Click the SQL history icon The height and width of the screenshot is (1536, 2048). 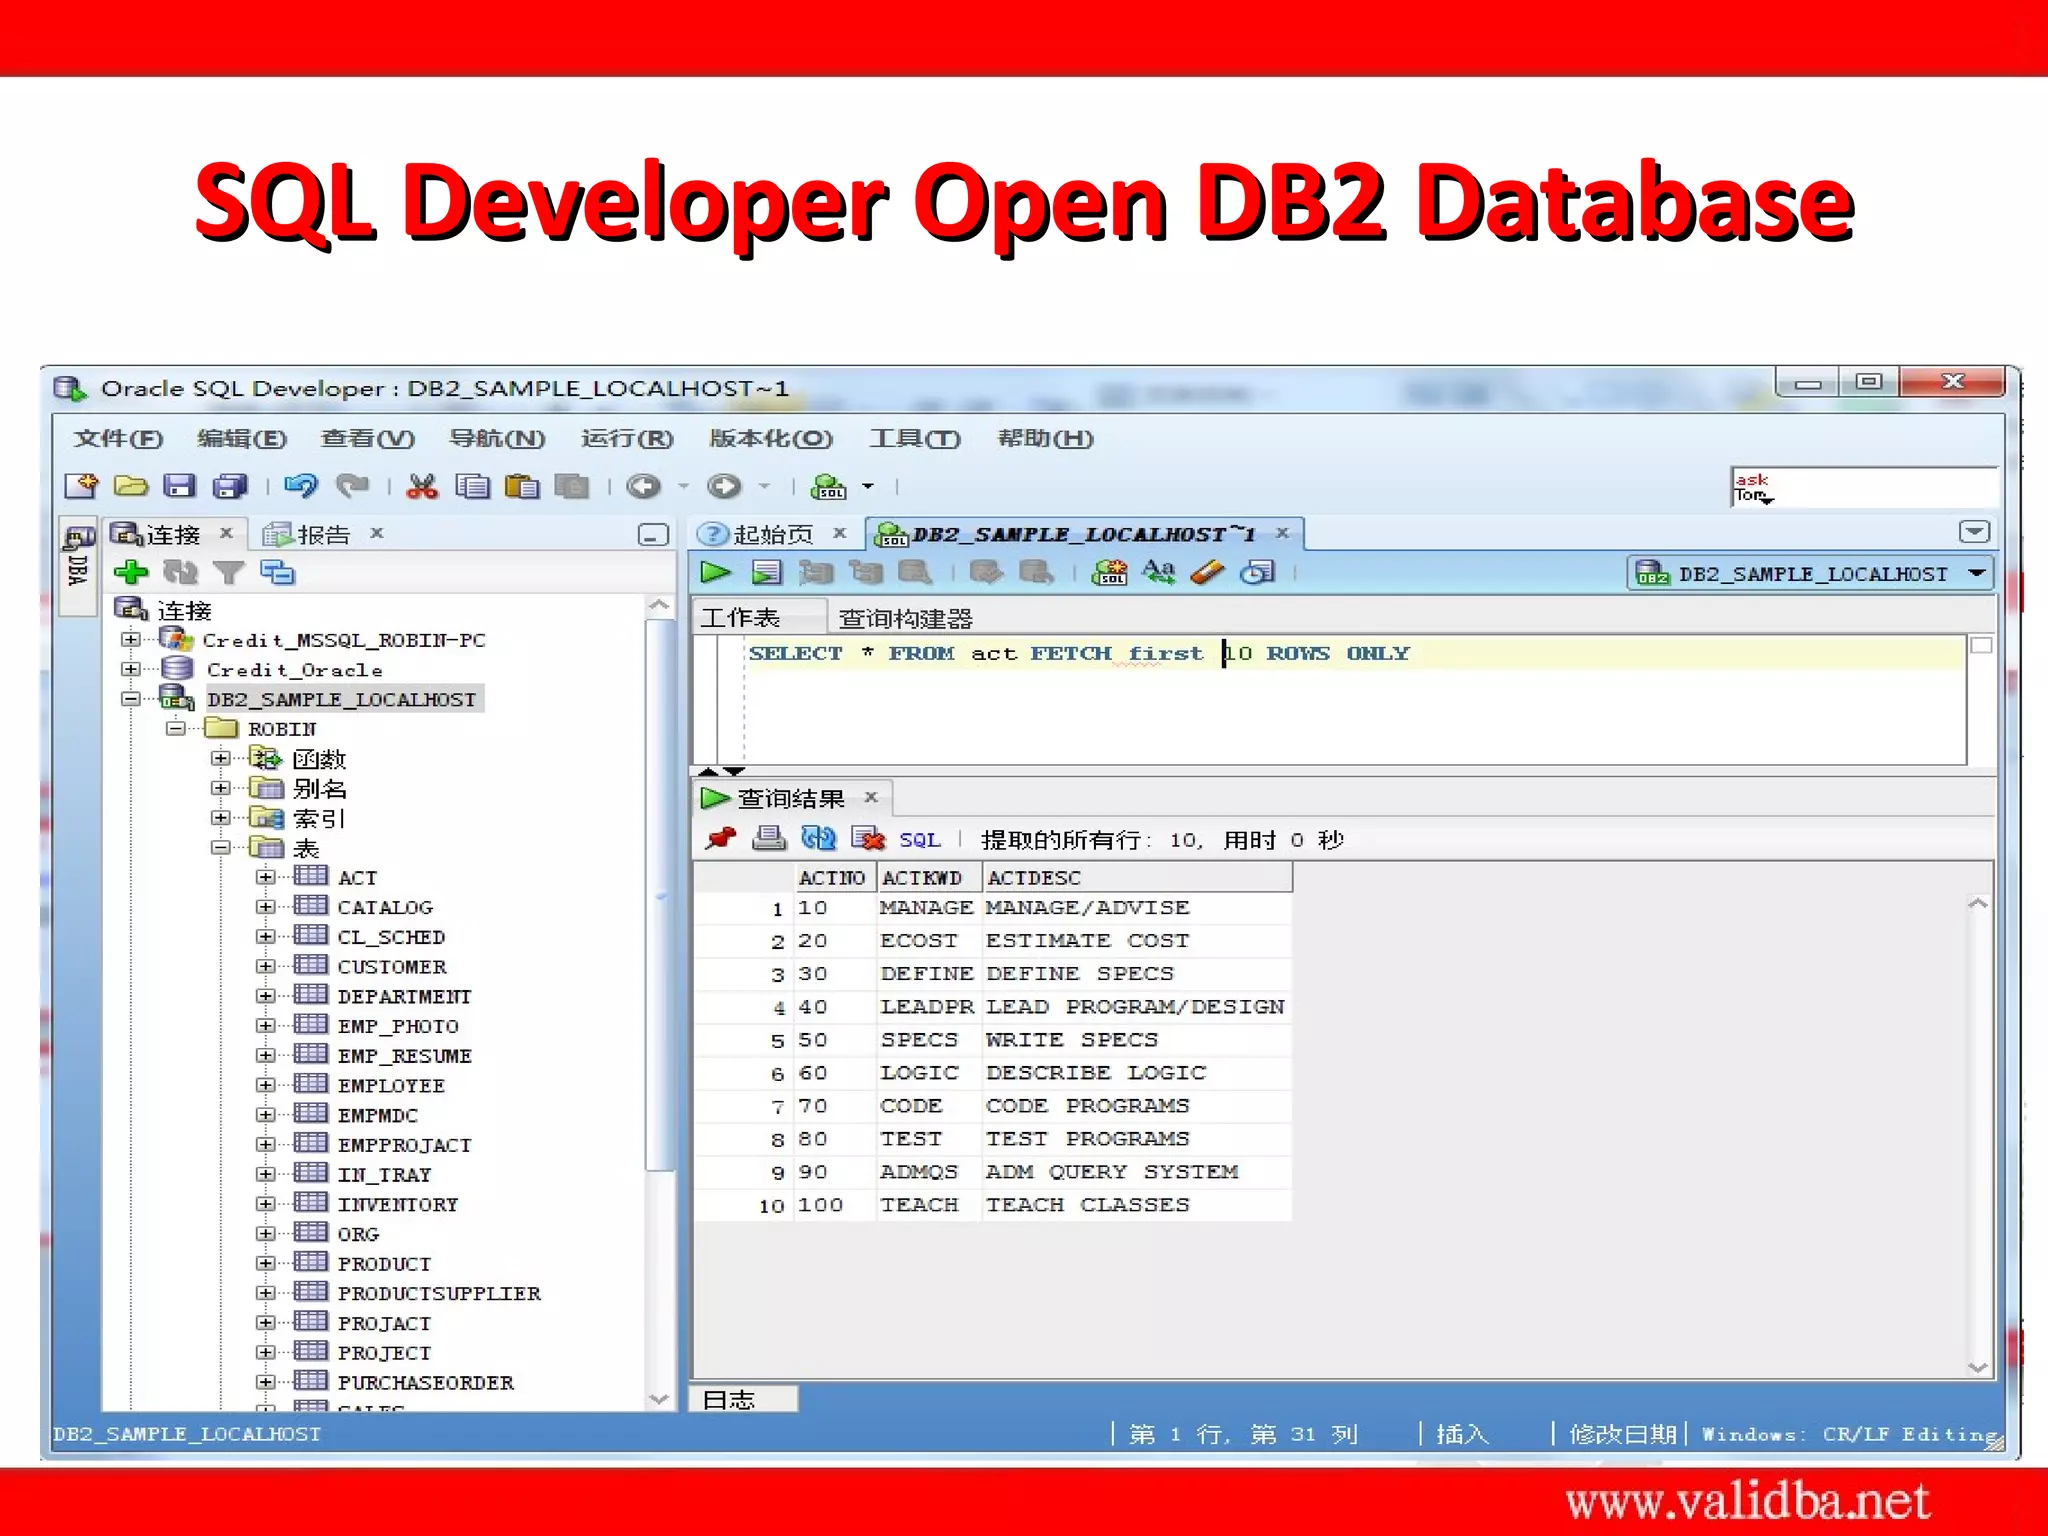(1258, 572)
